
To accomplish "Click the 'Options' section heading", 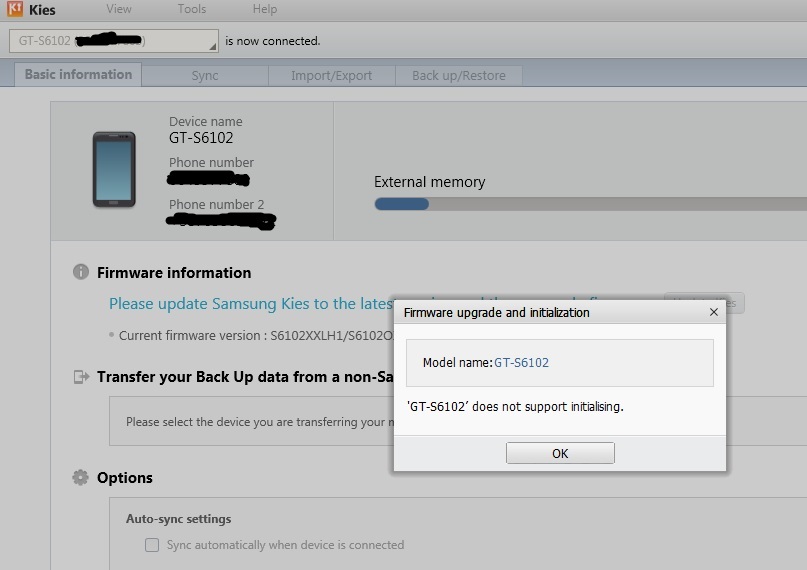I will [x=125, y=477].
